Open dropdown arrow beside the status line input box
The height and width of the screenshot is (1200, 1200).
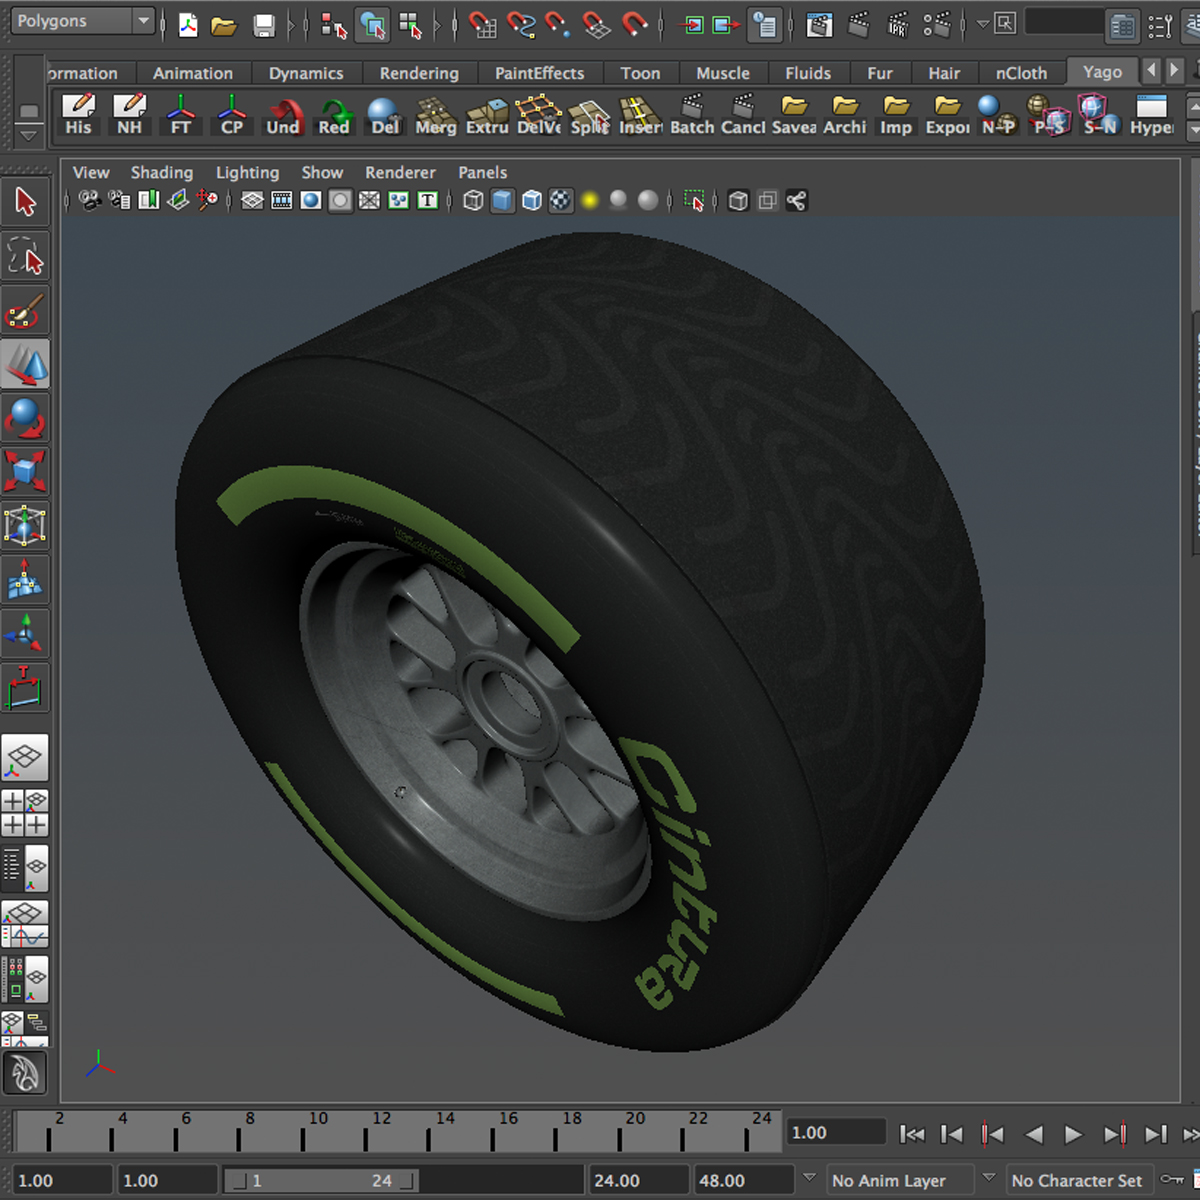983,23
